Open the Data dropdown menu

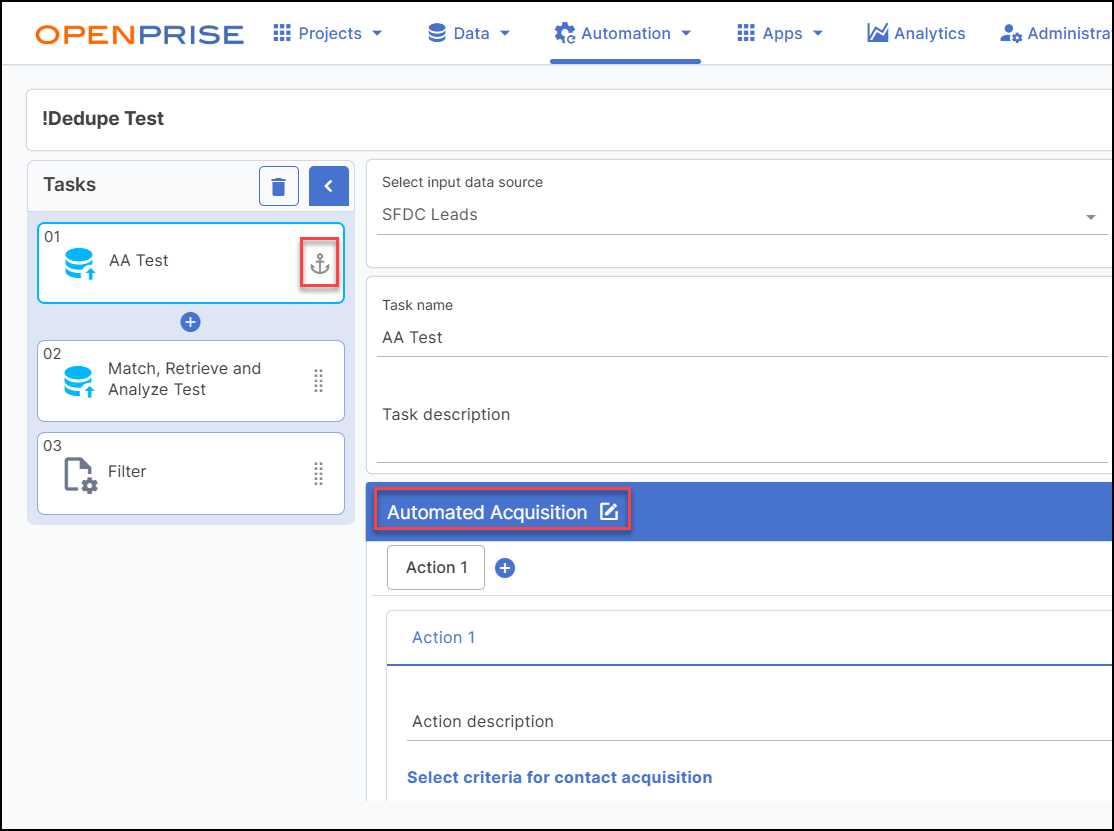[469, 34]
